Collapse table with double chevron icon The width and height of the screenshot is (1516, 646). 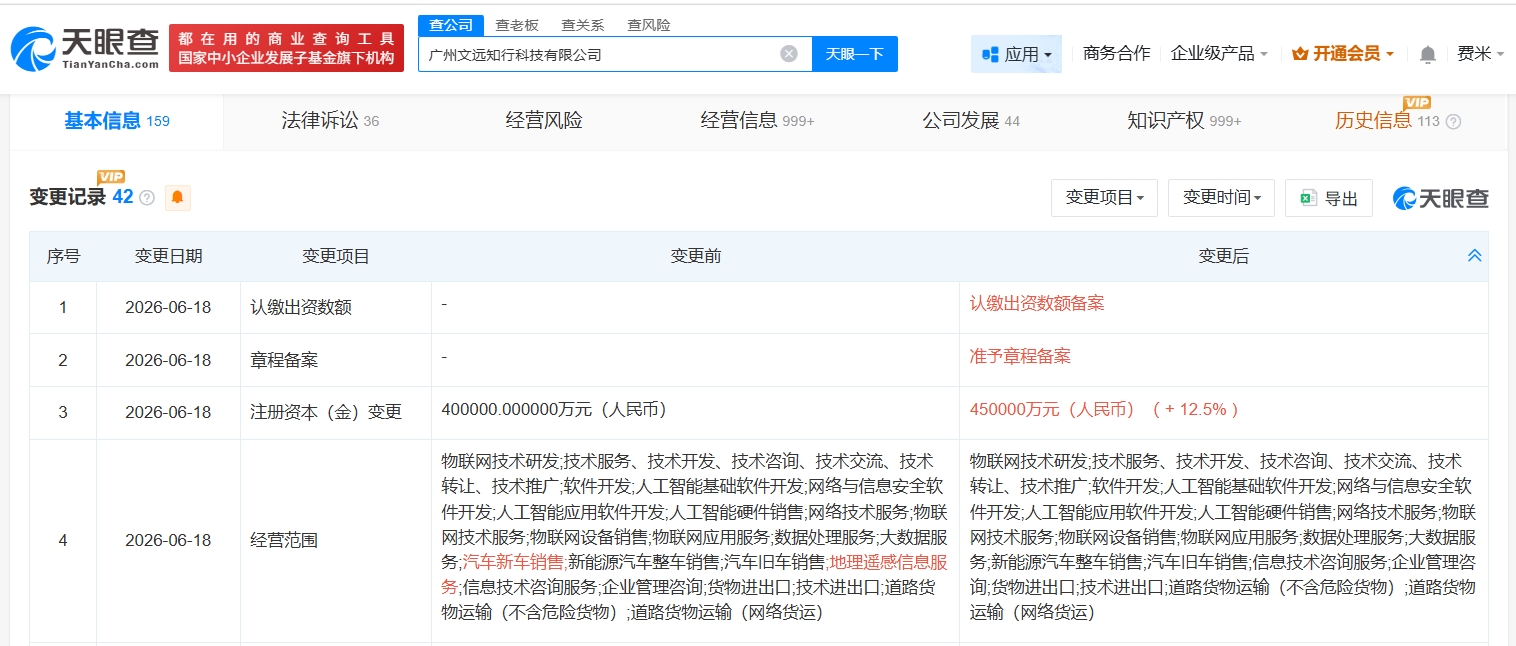pos(1474,256)
